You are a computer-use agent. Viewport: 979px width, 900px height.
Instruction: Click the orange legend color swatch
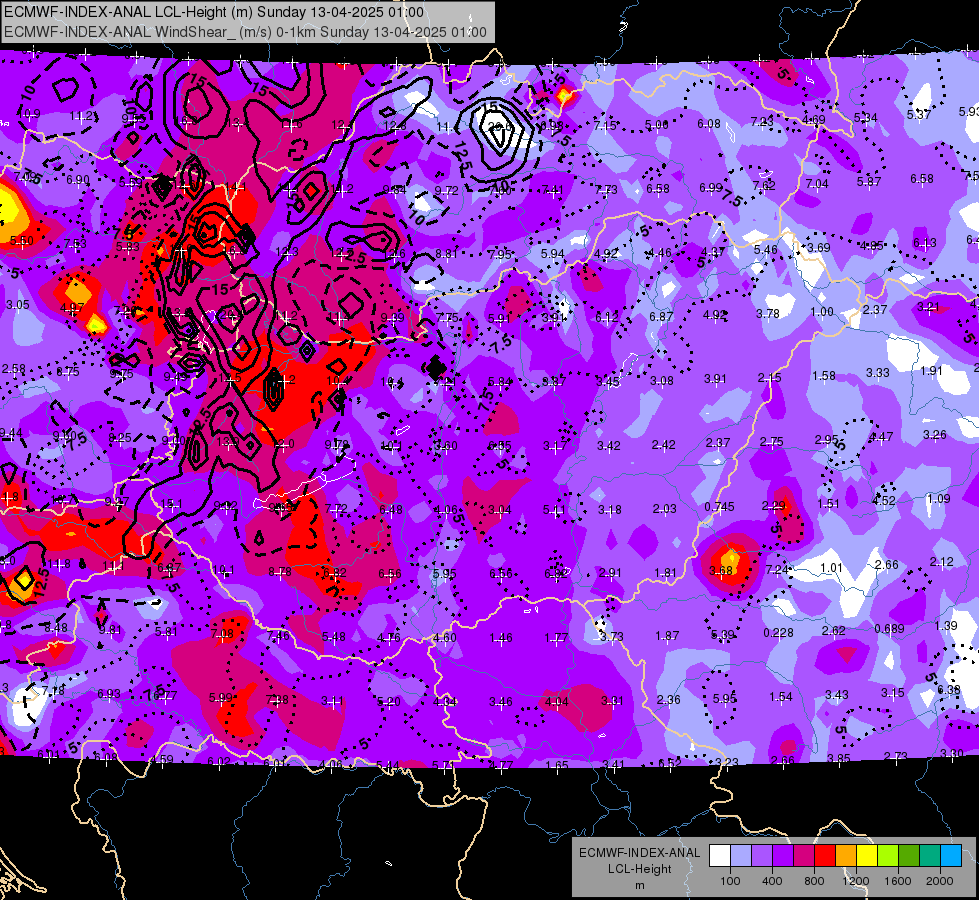[846, 856]
